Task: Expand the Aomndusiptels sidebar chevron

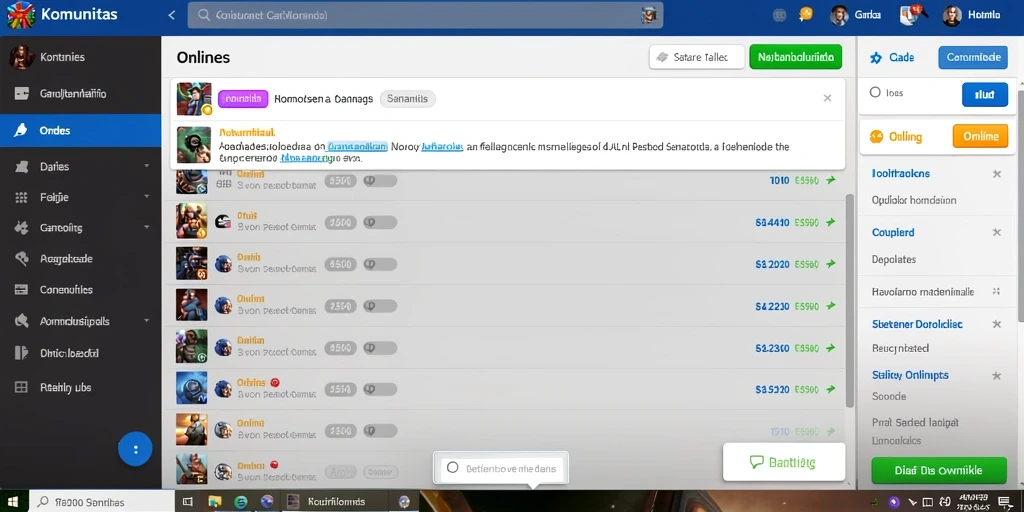Action: click(147, 321)
